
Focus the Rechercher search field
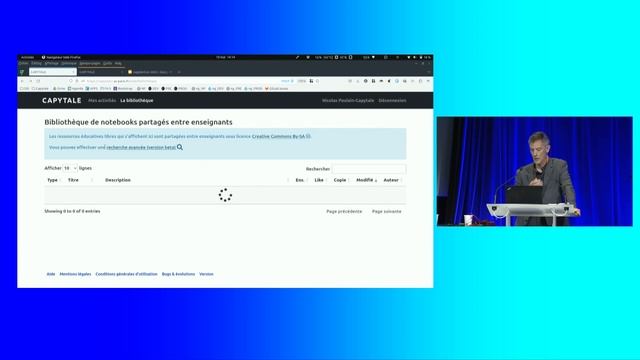[369, 169]
